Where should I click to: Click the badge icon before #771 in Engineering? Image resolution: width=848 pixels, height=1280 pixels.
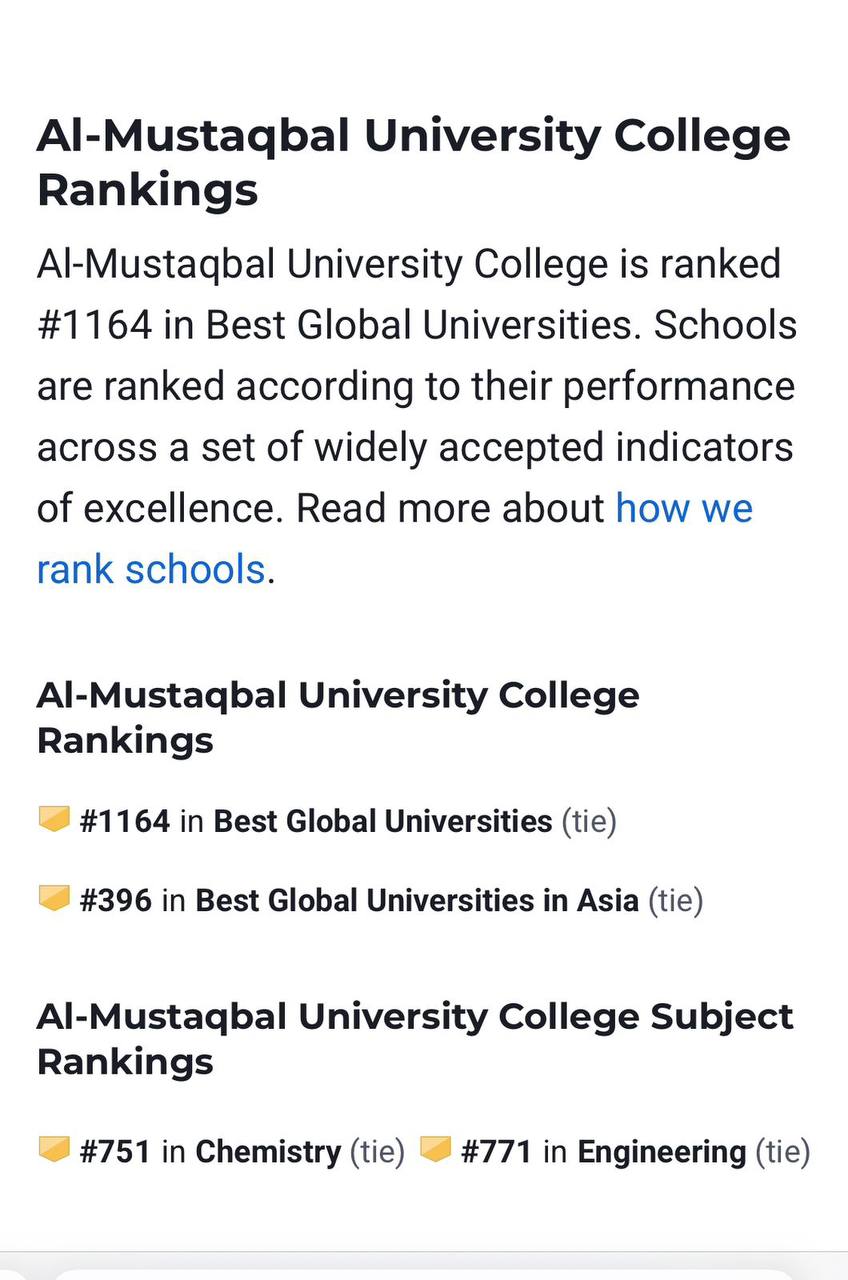pos(436,1150)
